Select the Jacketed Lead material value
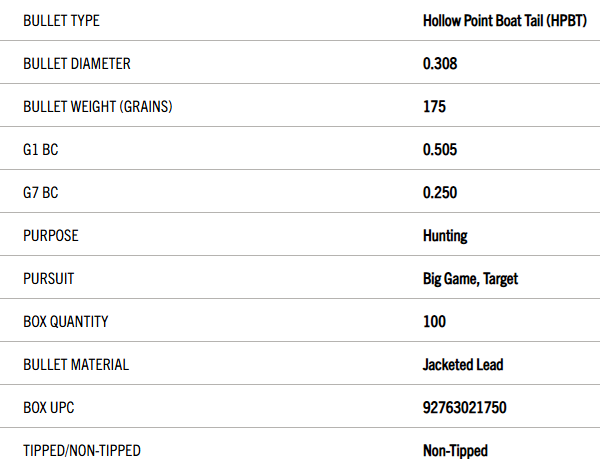The width and height of the screenshot is (600, 472). click(x=463, y=364)
